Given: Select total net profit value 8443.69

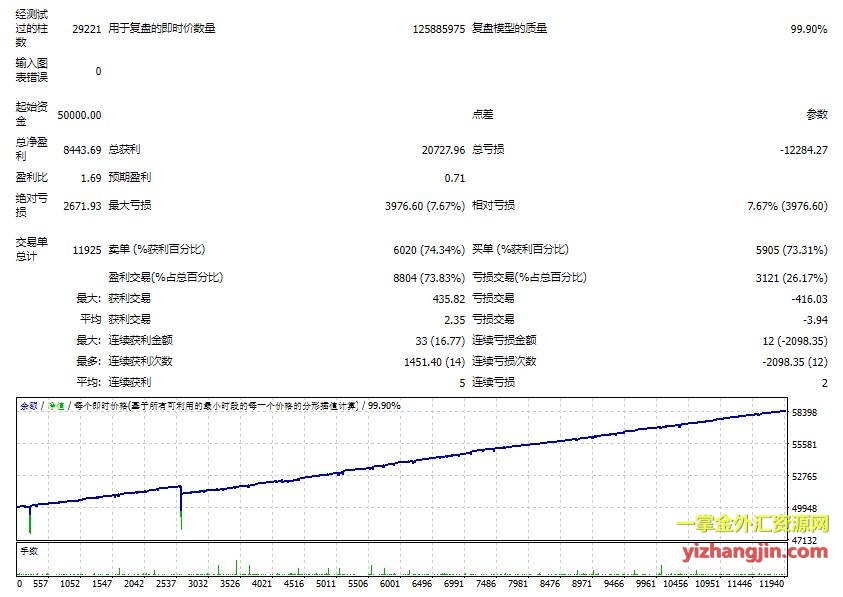Looking at the screenshot, I should tap(82, 150).
